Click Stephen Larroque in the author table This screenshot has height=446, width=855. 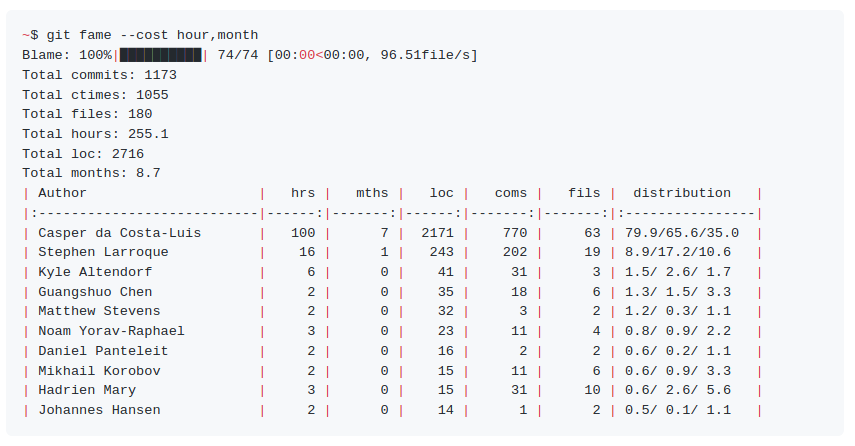[x=103, y=252]
